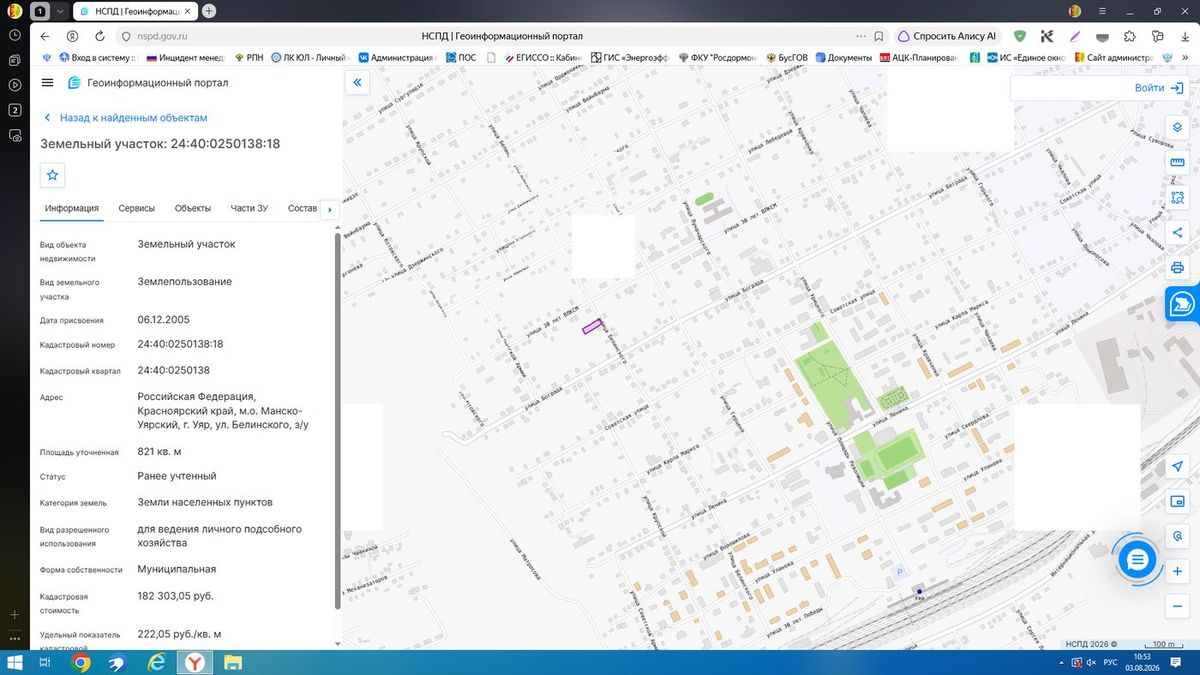Click the 821 кв. м area value

tap(159, 451)
